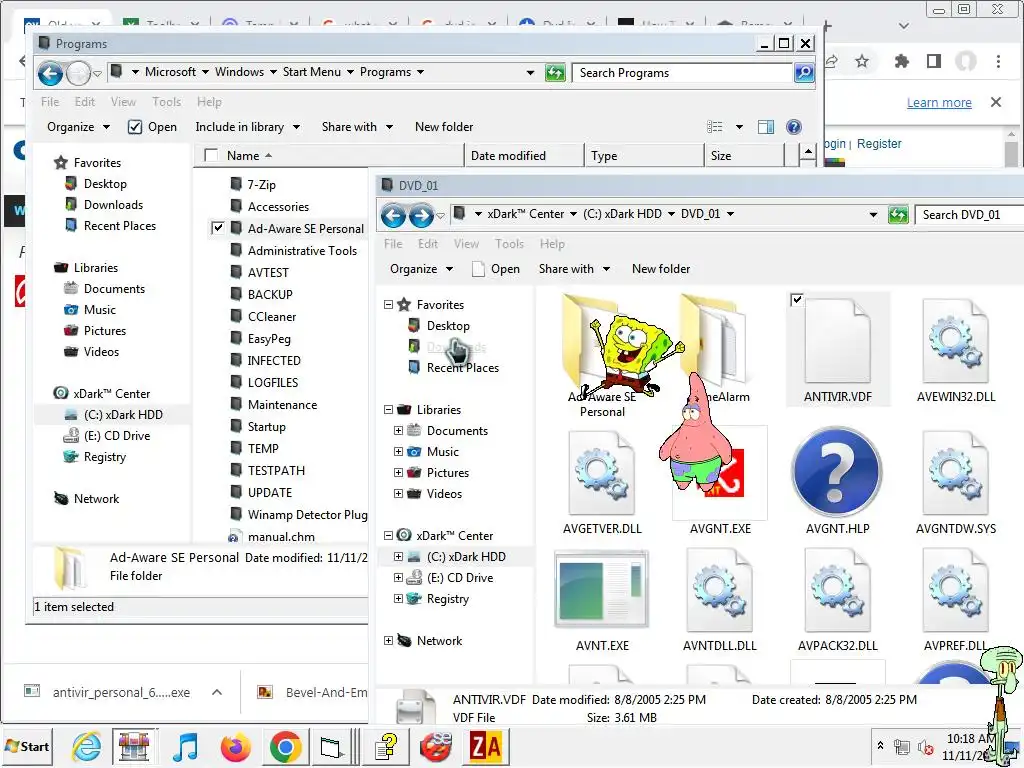Screen dimensions: 1024x768
Task: Collapse Favorites in DVD_01 tree
Action: 388,304
